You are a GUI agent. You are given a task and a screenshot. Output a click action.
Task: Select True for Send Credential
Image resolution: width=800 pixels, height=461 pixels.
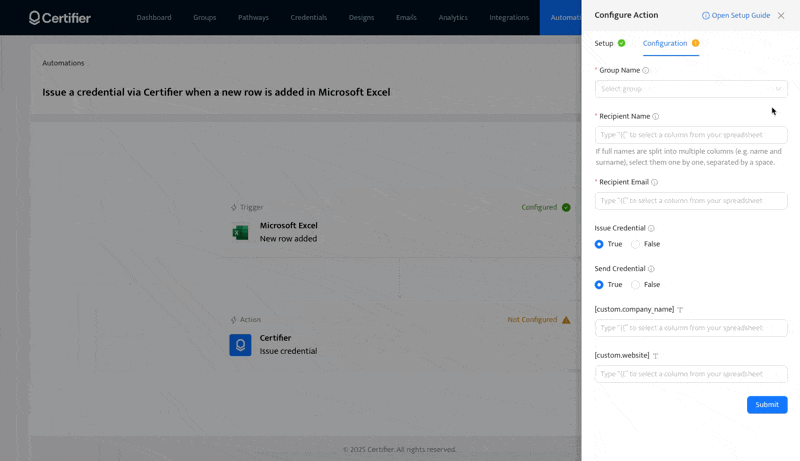pos(599,285)
